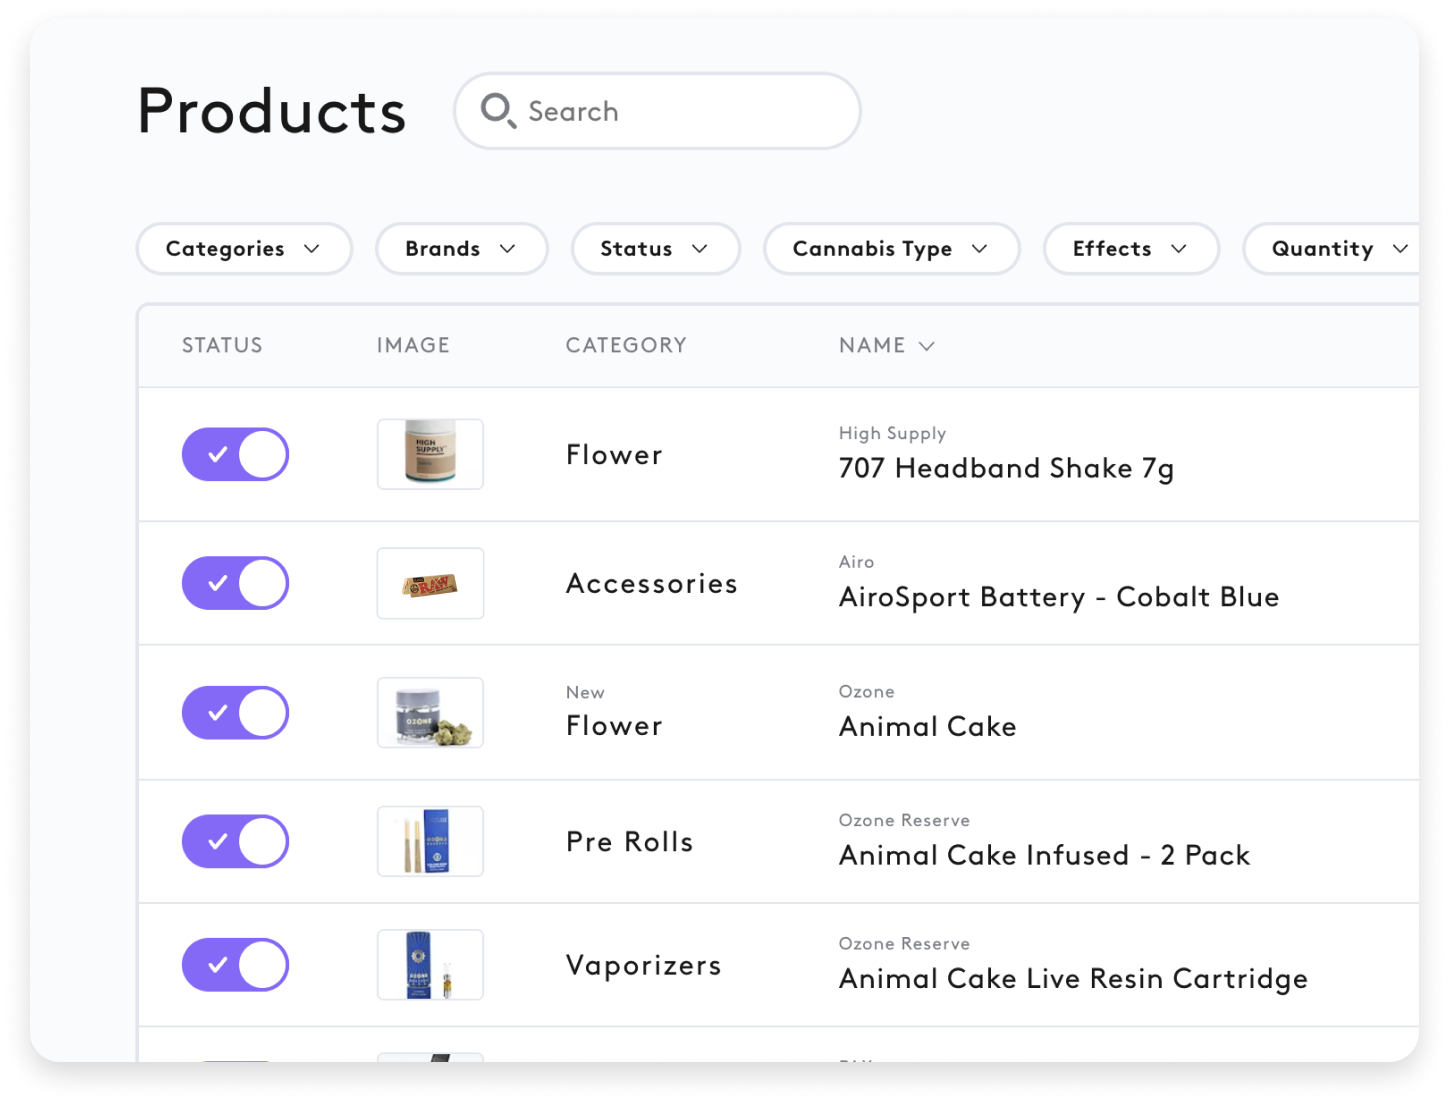
Task: Turn off the Animal Cake product status
Action: click(235, 712)
